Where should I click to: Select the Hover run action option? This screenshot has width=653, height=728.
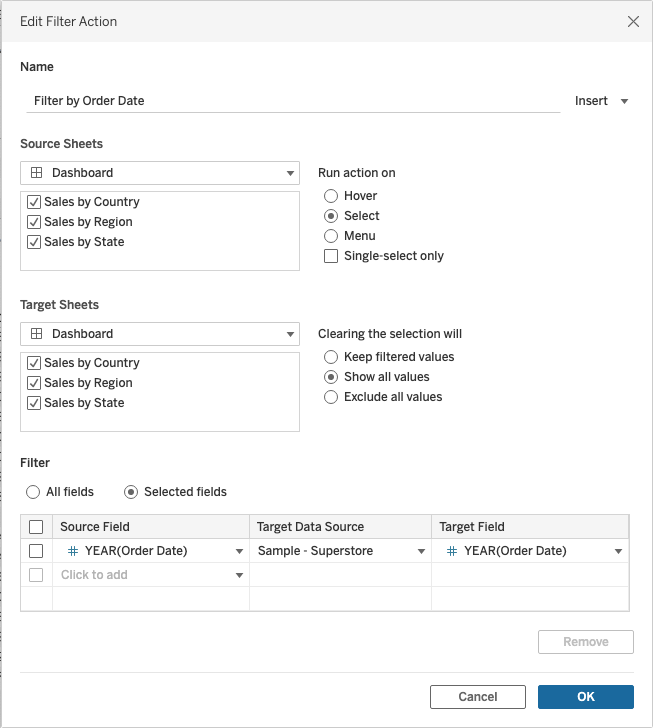(x=332, y=196)
